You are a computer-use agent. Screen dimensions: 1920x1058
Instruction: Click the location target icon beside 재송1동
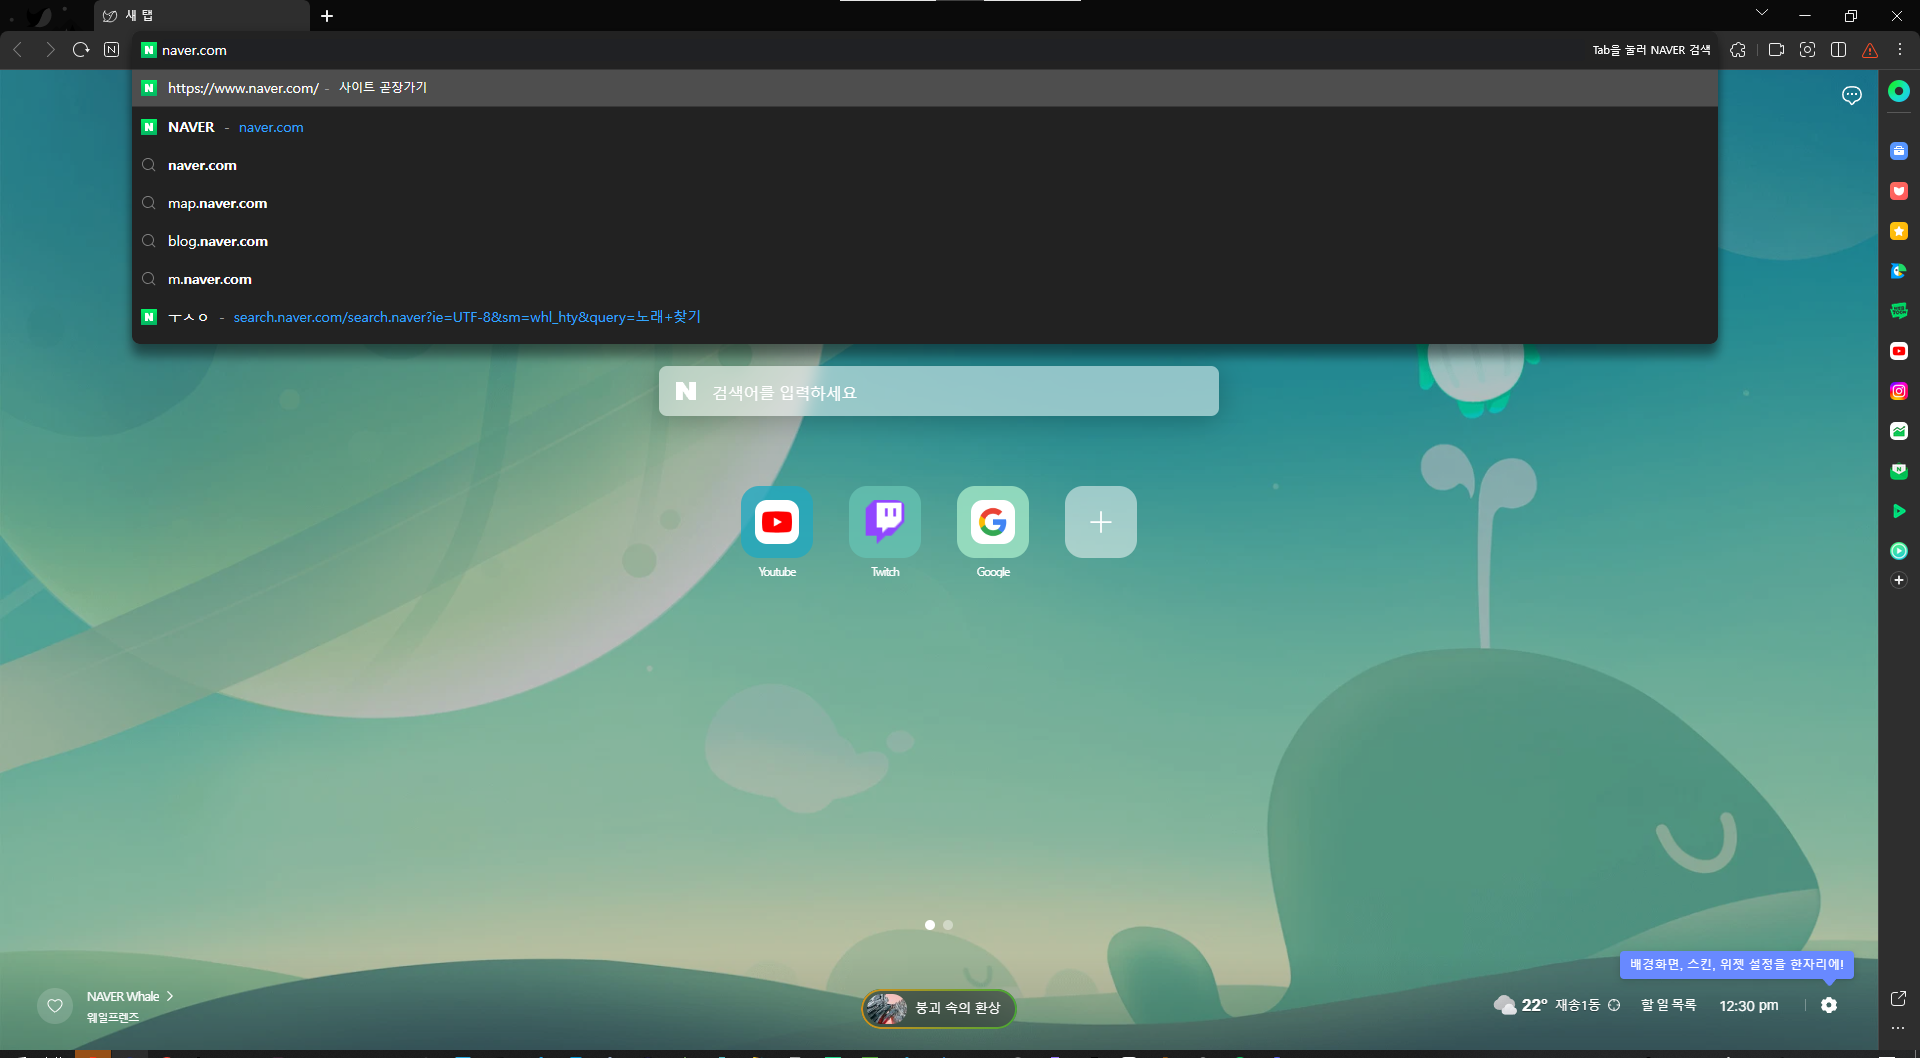(1614, 1005)
